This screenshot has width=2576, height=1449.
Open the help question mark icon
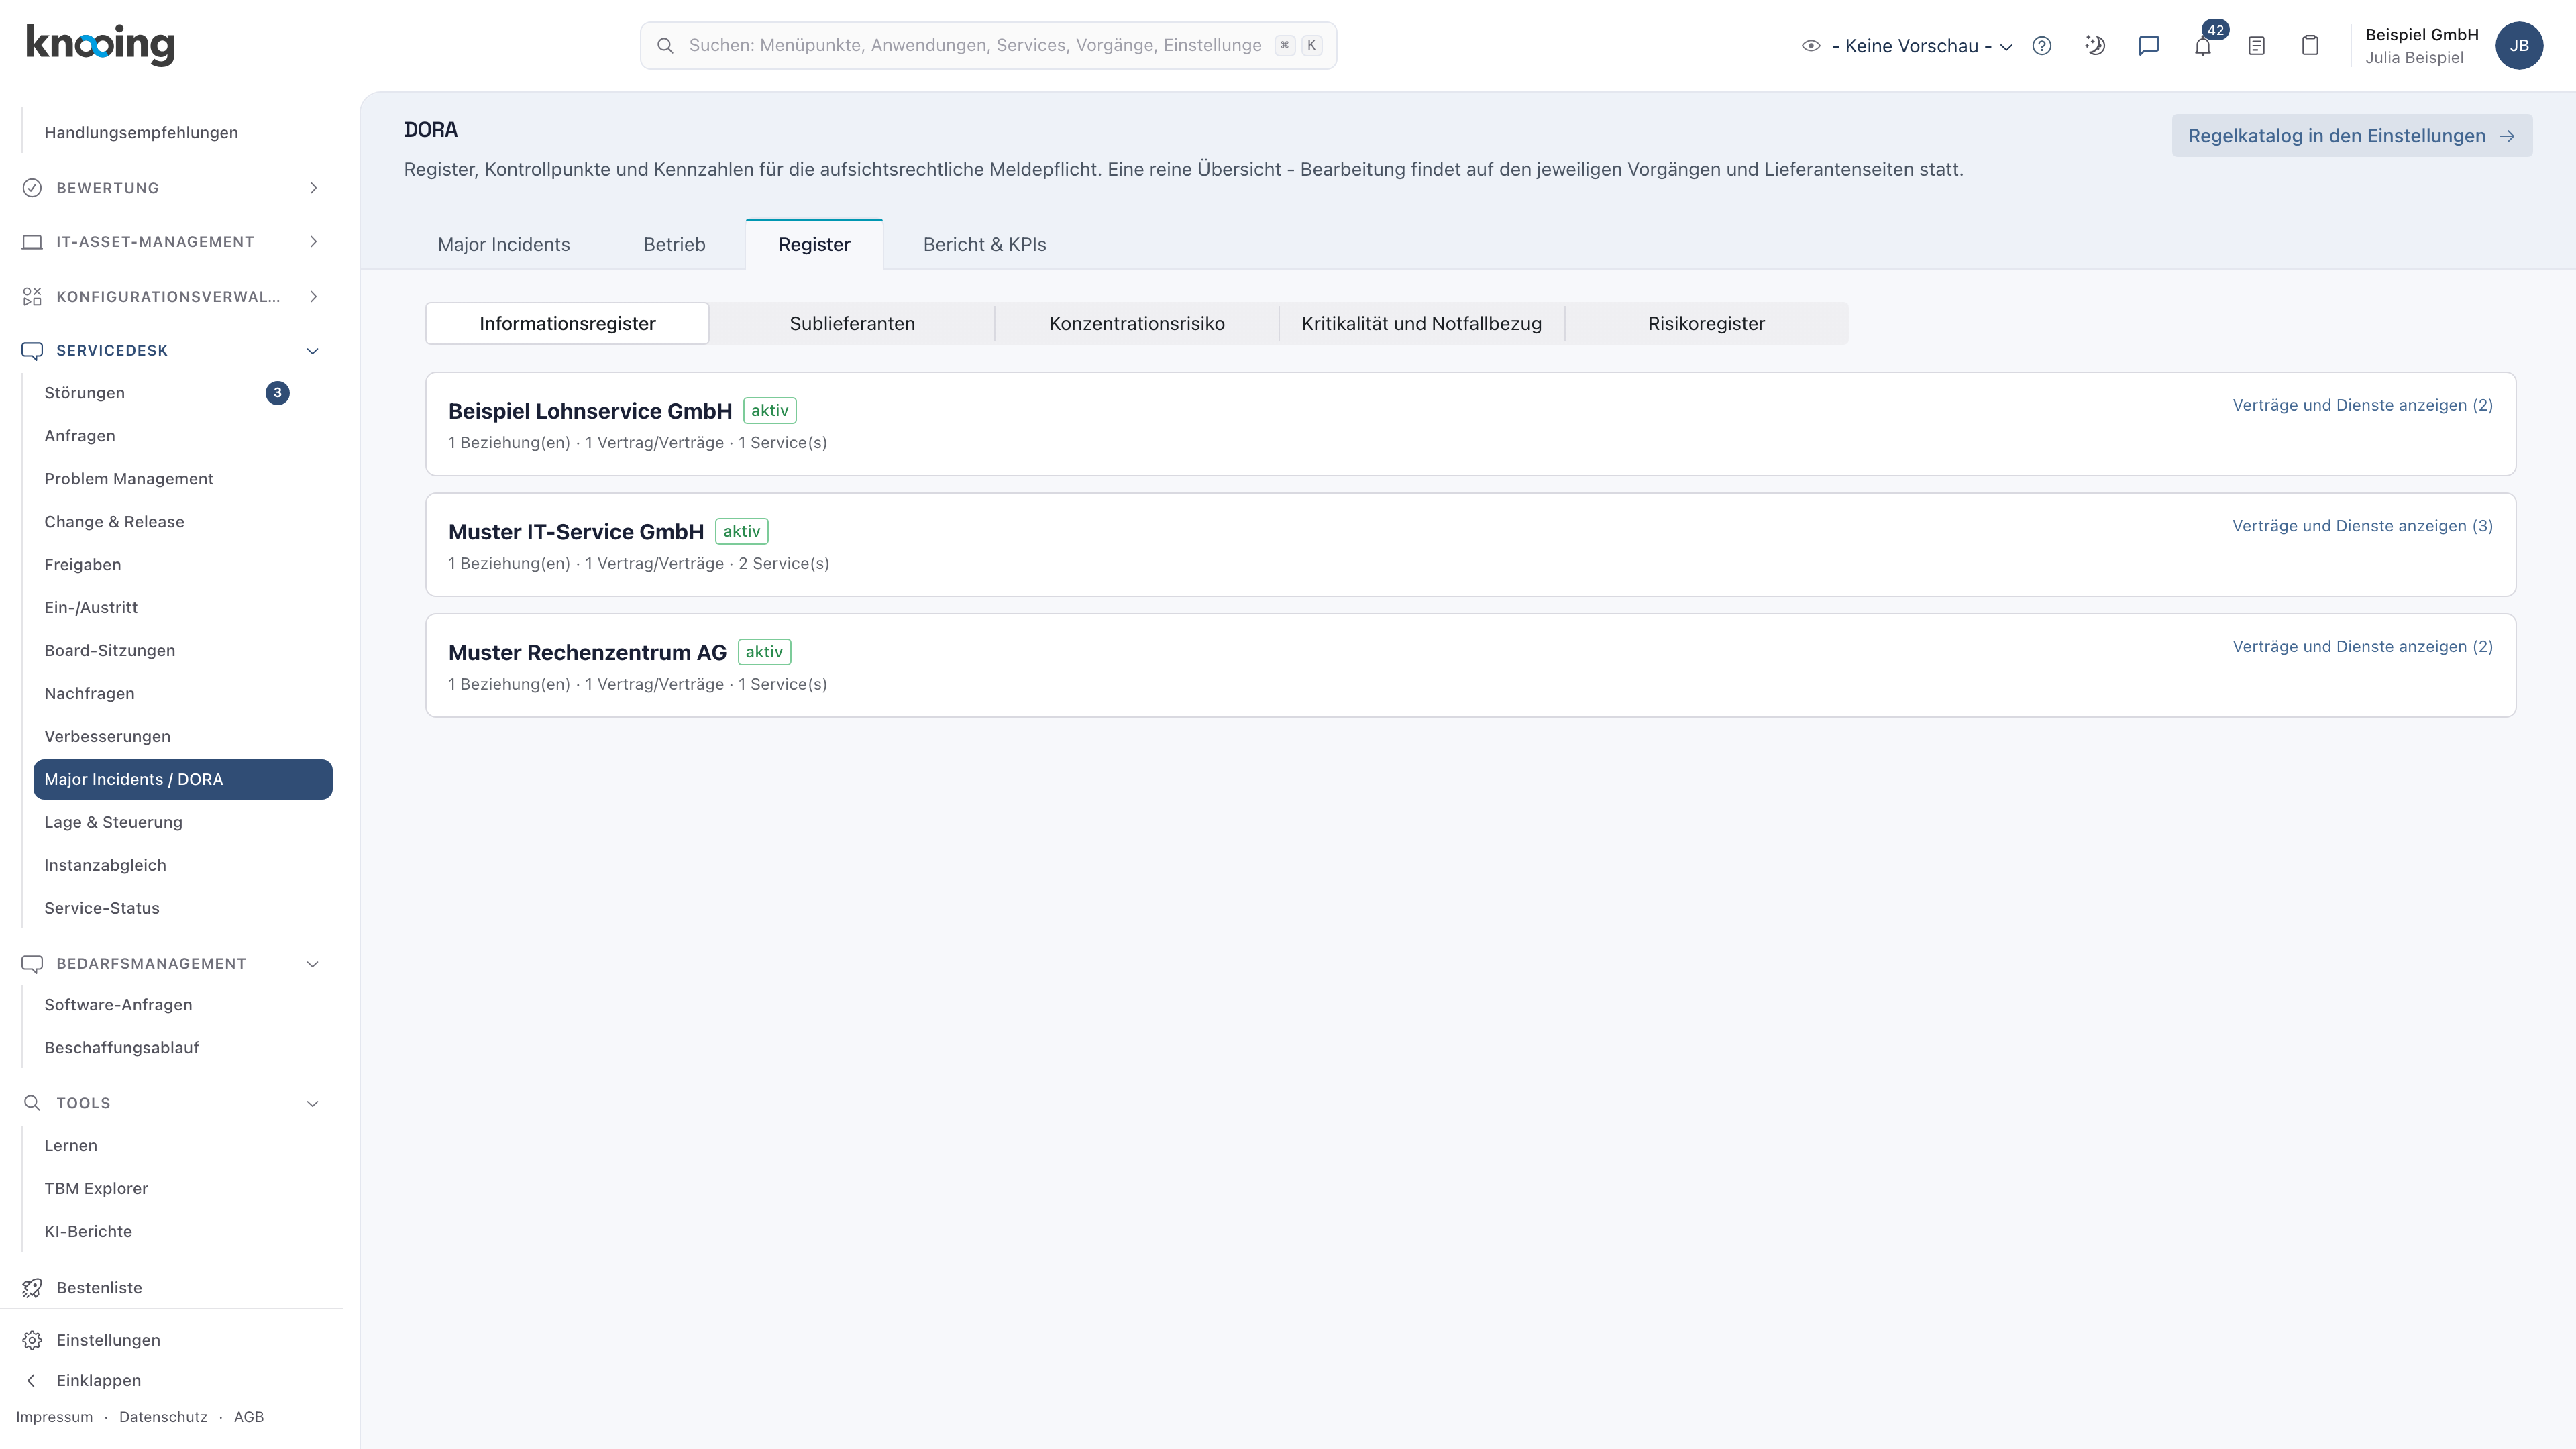[2042, 46]
